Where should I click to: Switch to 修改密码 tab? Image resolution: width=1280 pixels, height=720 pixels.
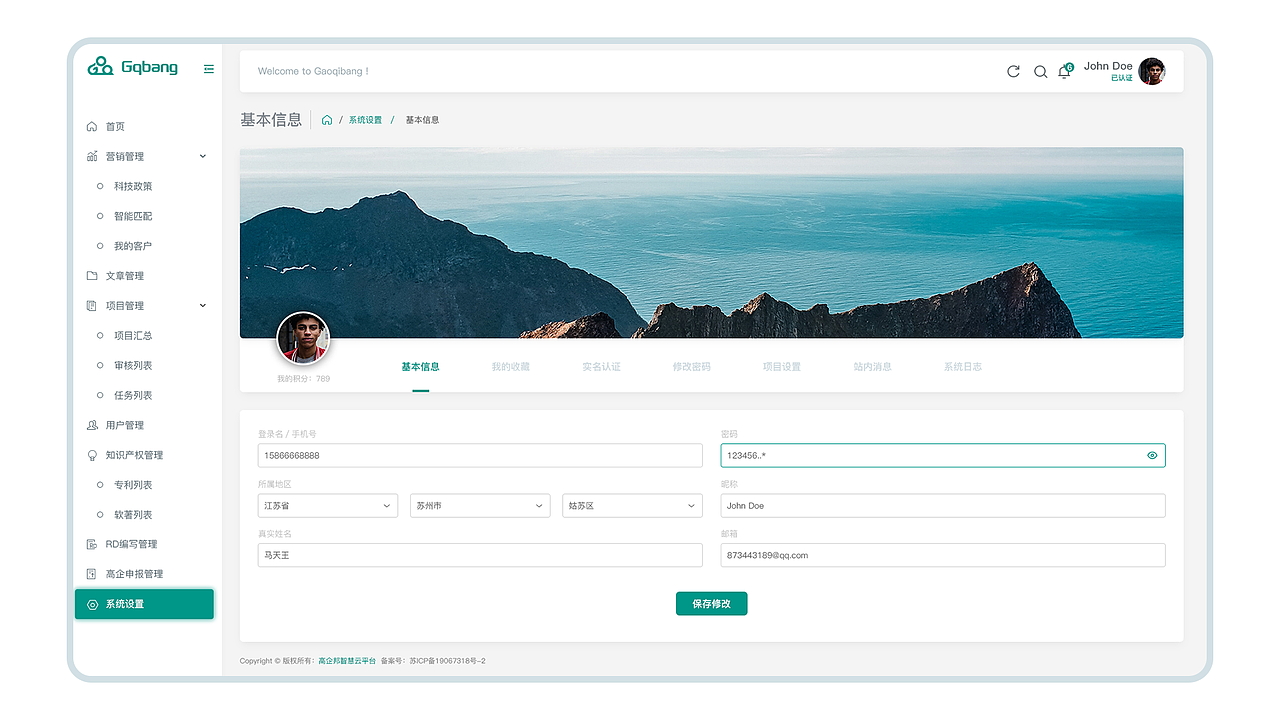point(692,367)
